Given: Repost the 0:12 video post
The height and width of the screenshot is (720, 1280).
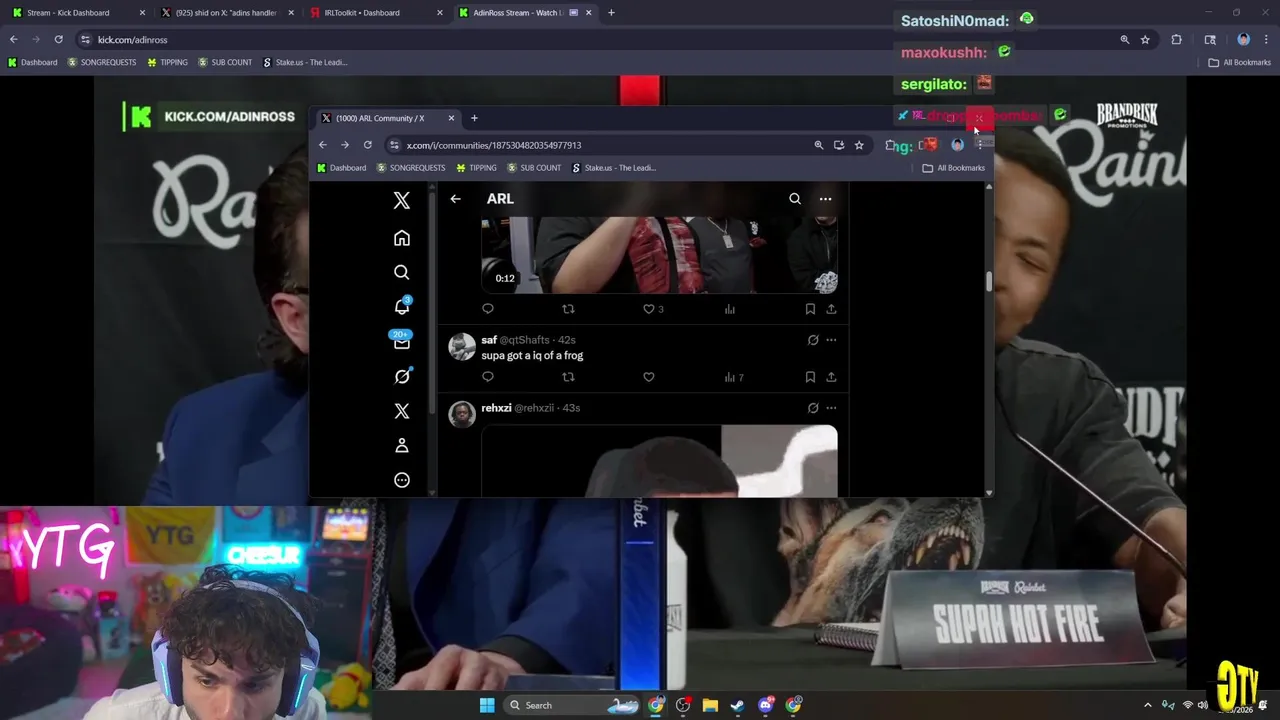Looking at the screenshot, I should pyautogui.click(x=568, y=309).
